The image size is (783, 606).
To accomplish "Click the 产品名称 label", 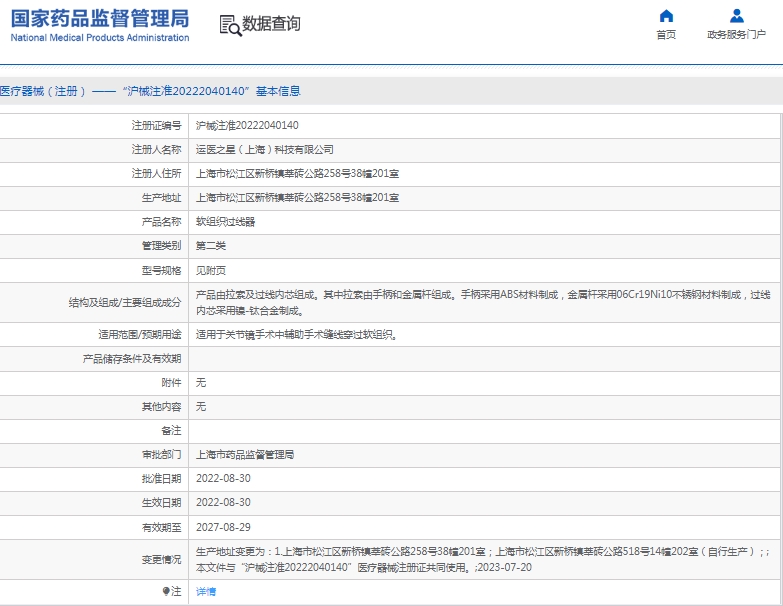I will (x=161, y=221).
